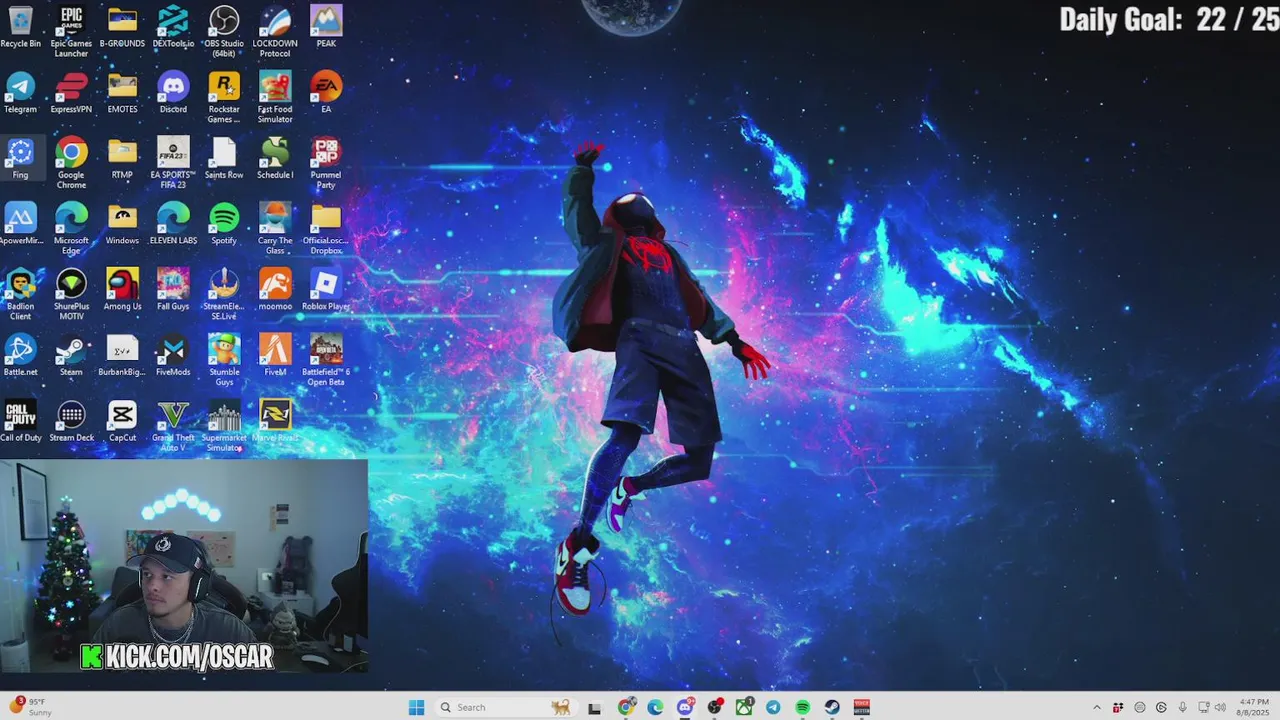Show hidden system tray icons chevron
The width and height of the screenshot is (1280, 720).
coord(1096,707)
